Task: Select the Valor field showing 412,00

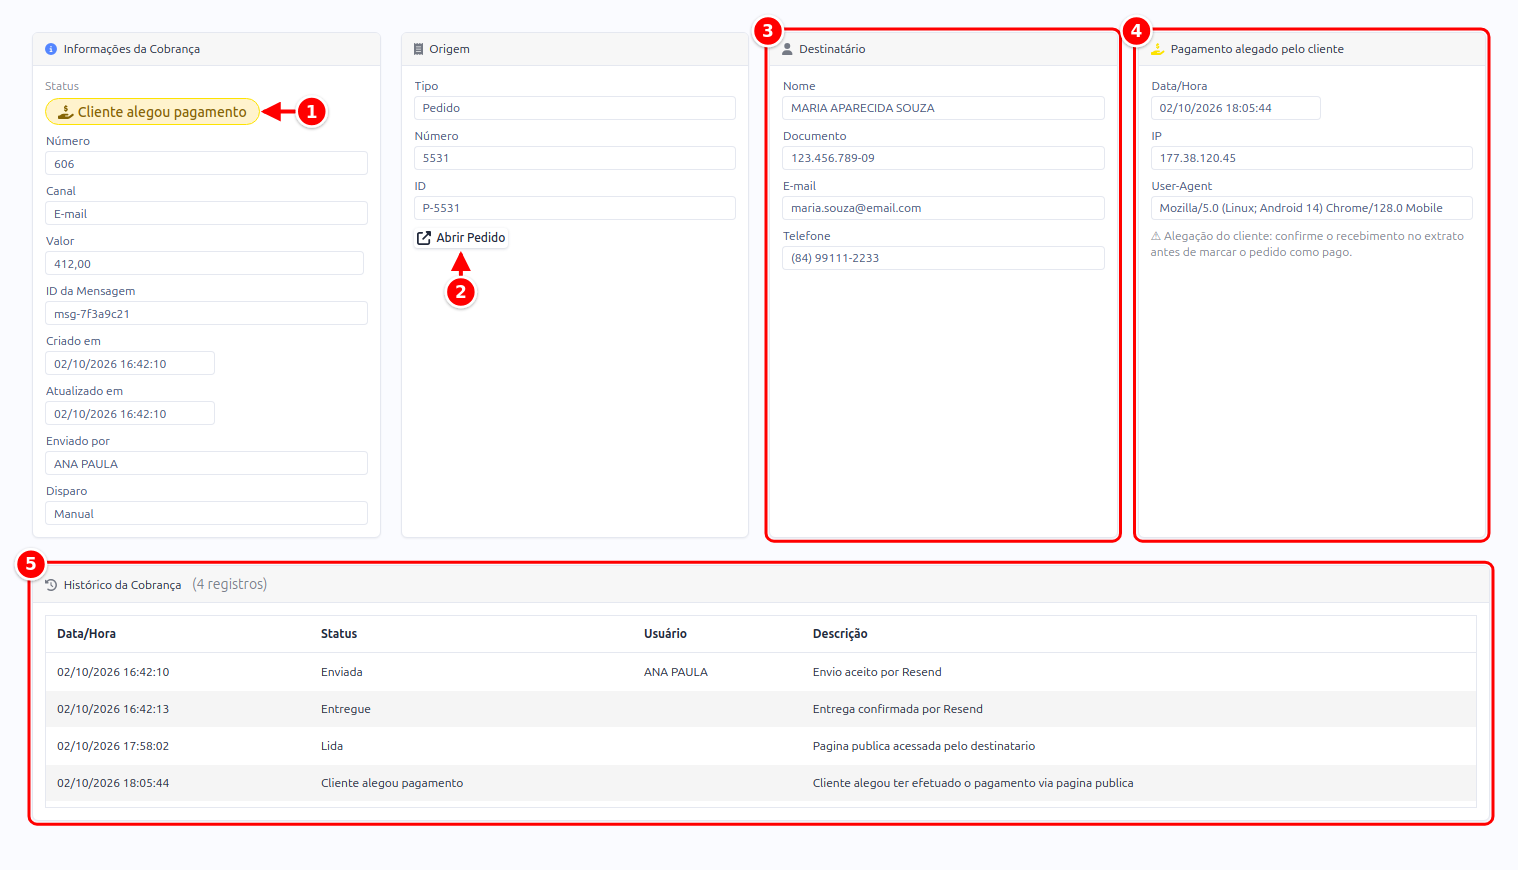Action: [204, 264]
